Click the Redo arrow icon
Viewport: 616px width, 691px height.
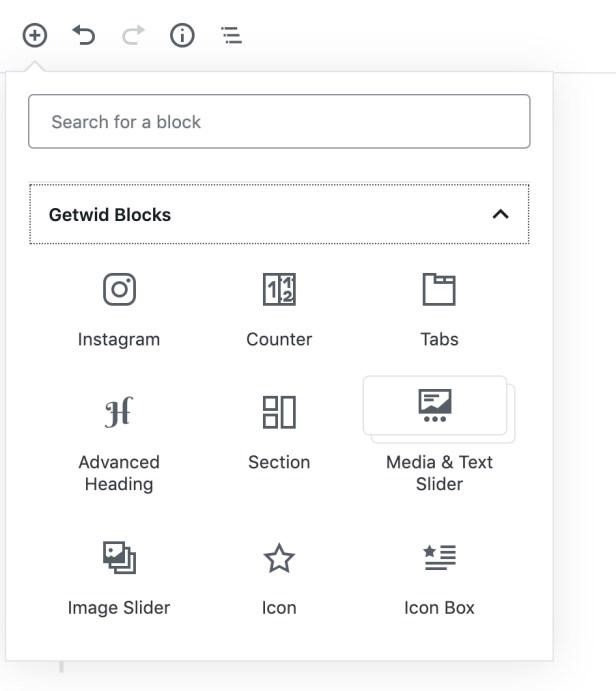(x=133, y=35)
